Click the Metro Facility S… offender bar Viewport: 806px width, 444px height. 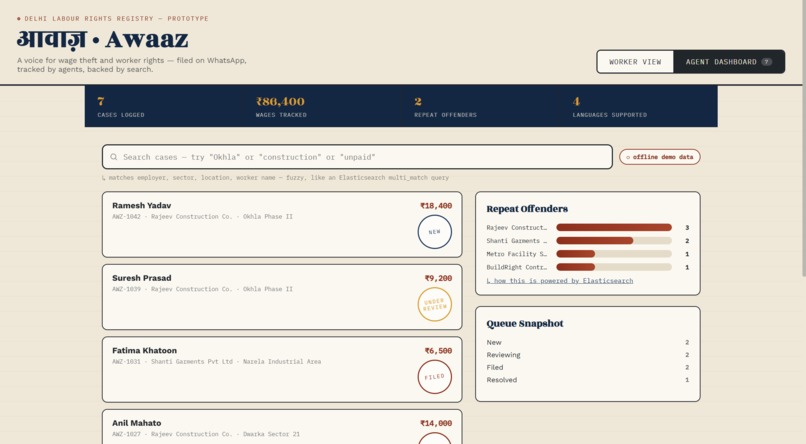pyautogui.click(x=614, y=254)
